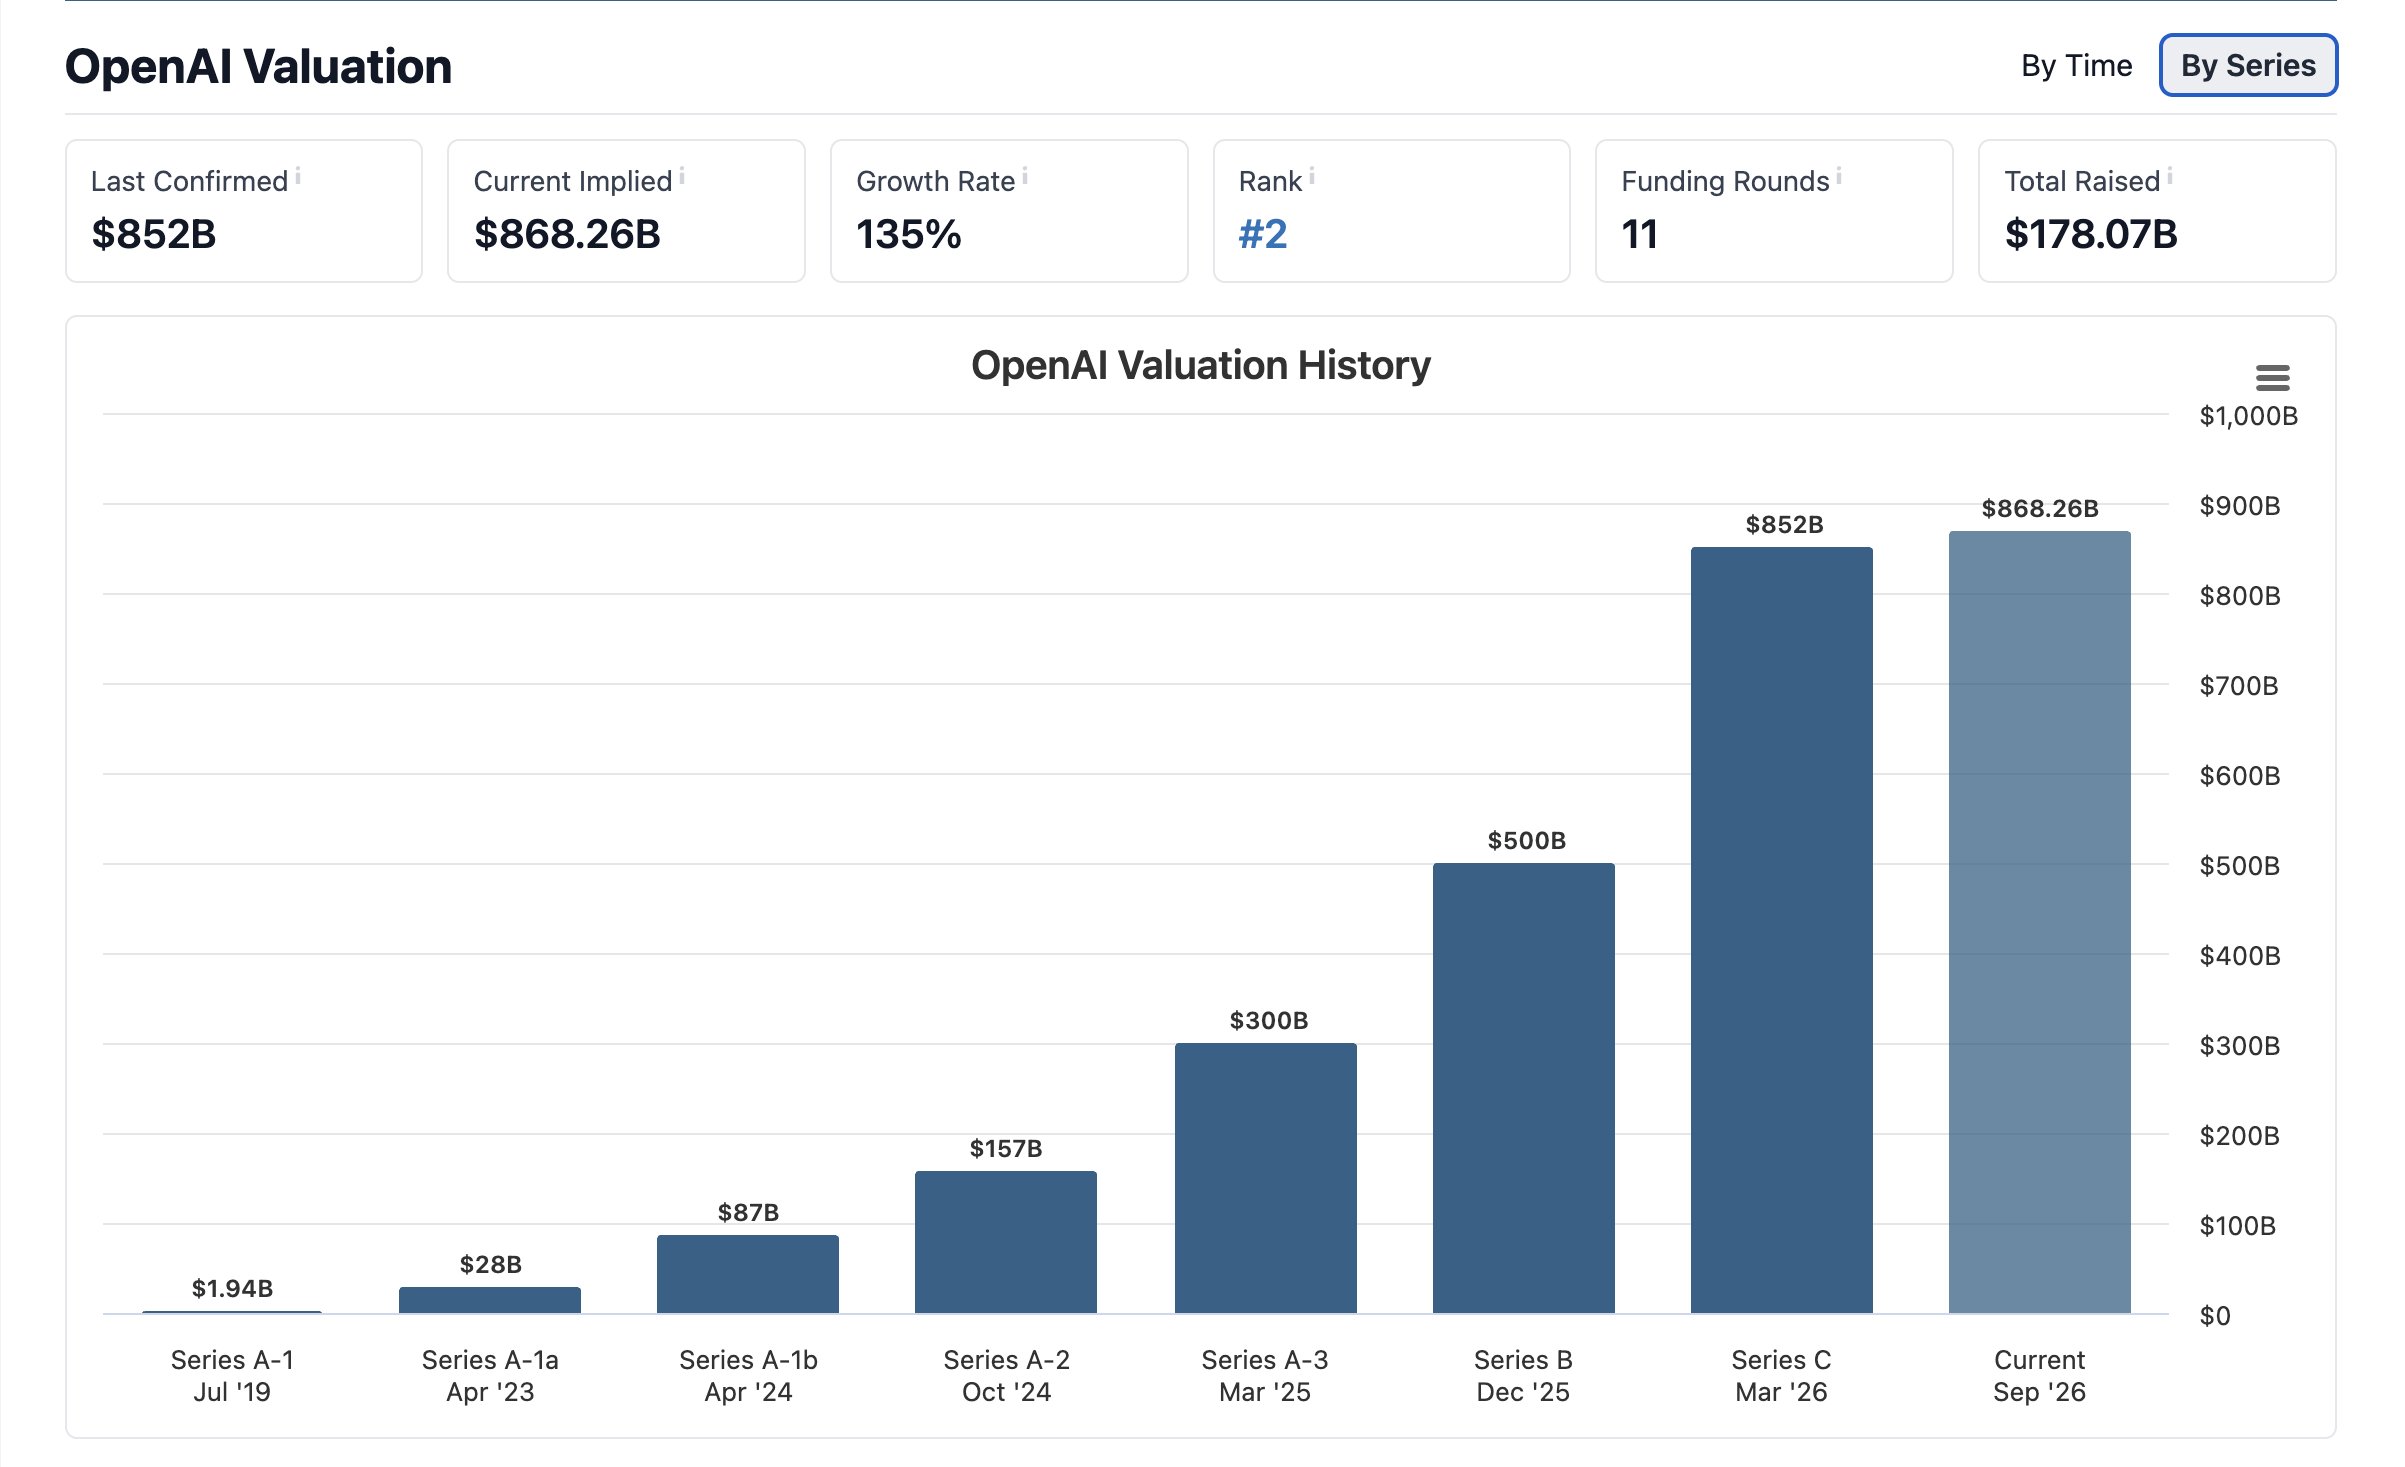This screenshot has height=1467, width=2405.
Task: Click the Series A-2 axis label
Action: coord(1006,1375)
